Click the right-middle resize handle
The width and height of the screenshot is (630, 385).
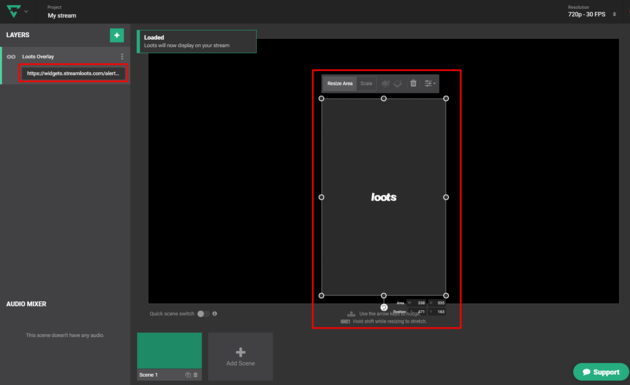click(x=446, y=197)
